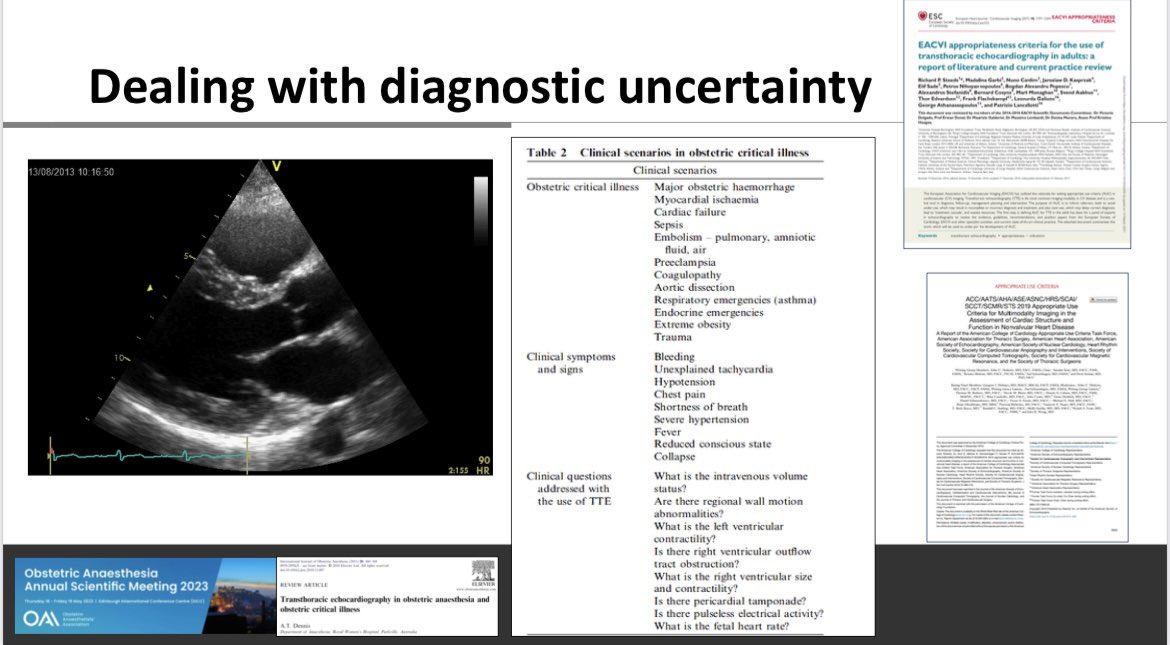Open the EACVI appropriateness criteria paper thumbnail
Screen dimensions: 1170x645
point(1017,124)
